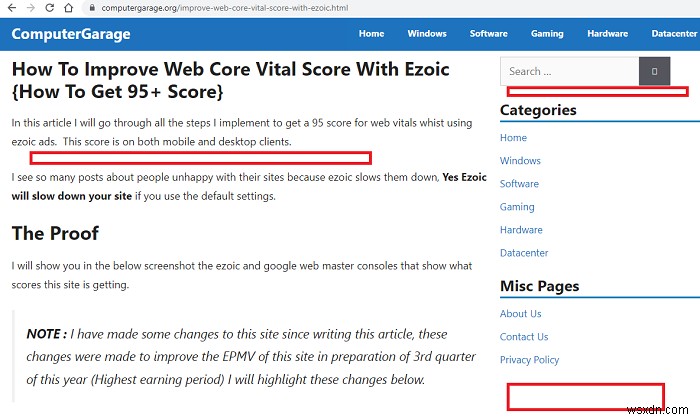The image size is (700, 420).
Task: Open the browser home page icon
Action: [x=68, y=8]
